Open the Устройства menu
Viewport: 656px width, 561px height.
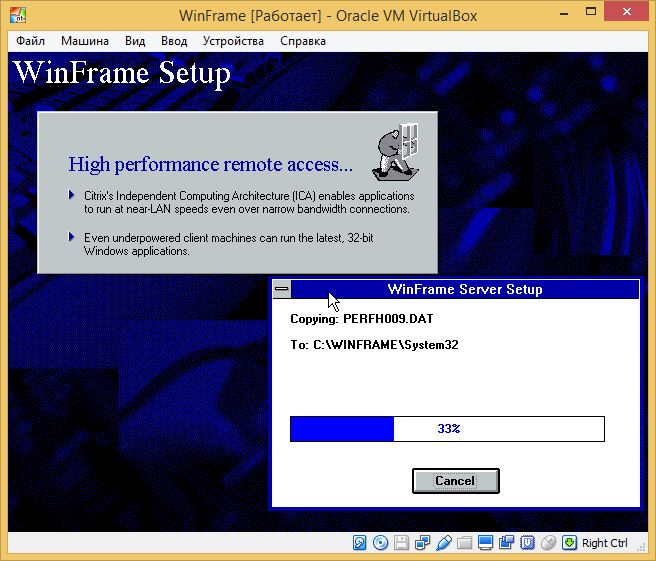233,41
